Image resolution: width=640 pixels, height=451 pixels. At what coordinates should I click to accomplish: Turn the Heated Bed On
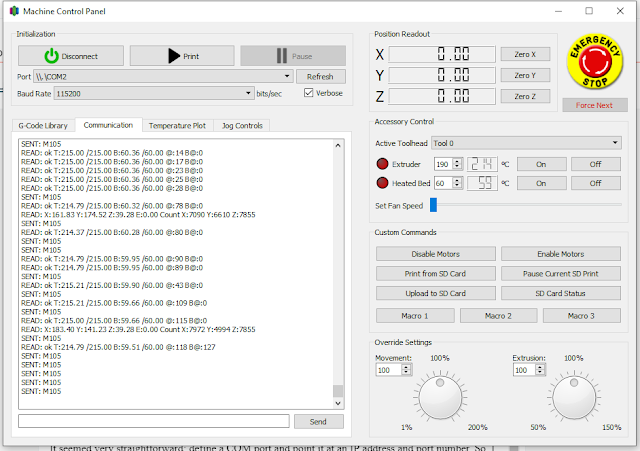[542, 183]
